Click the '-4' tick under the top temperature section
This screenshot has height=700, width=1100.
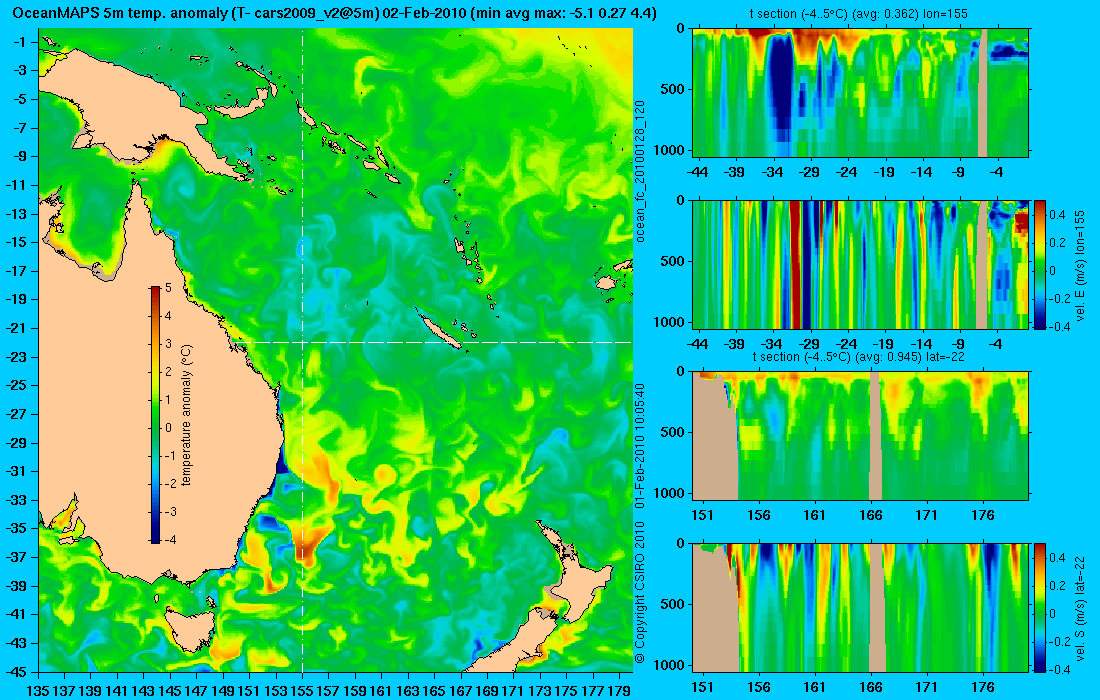pyautogui.click(x=997, y=171)
